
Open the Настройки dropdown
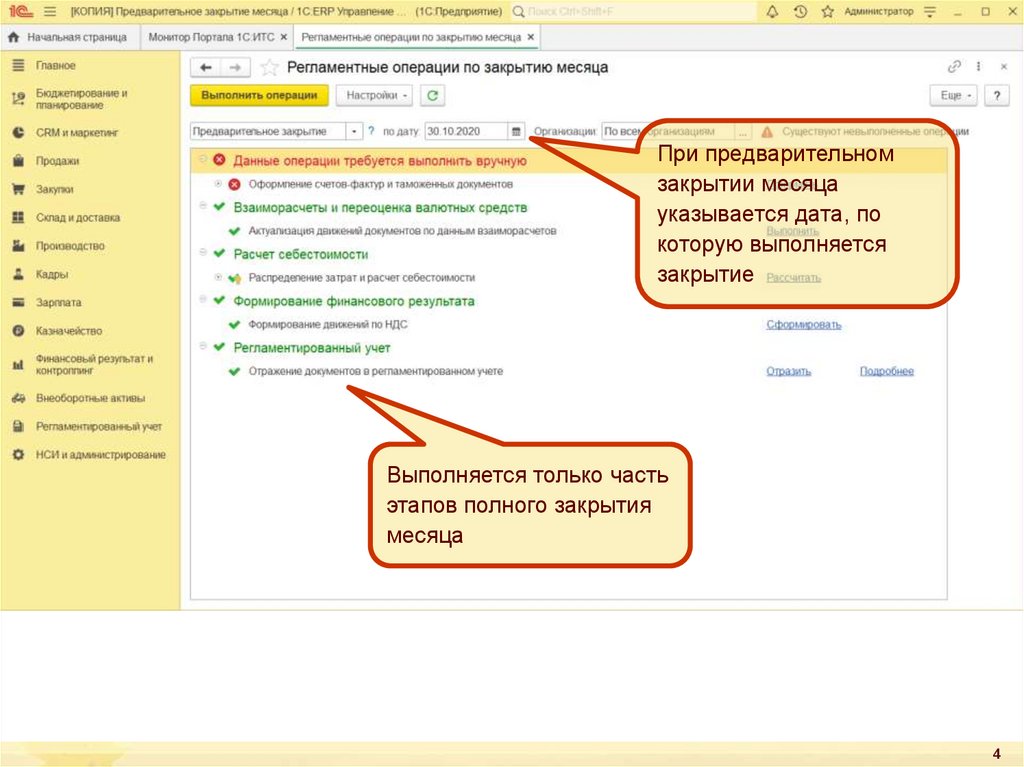coord(375,96)
